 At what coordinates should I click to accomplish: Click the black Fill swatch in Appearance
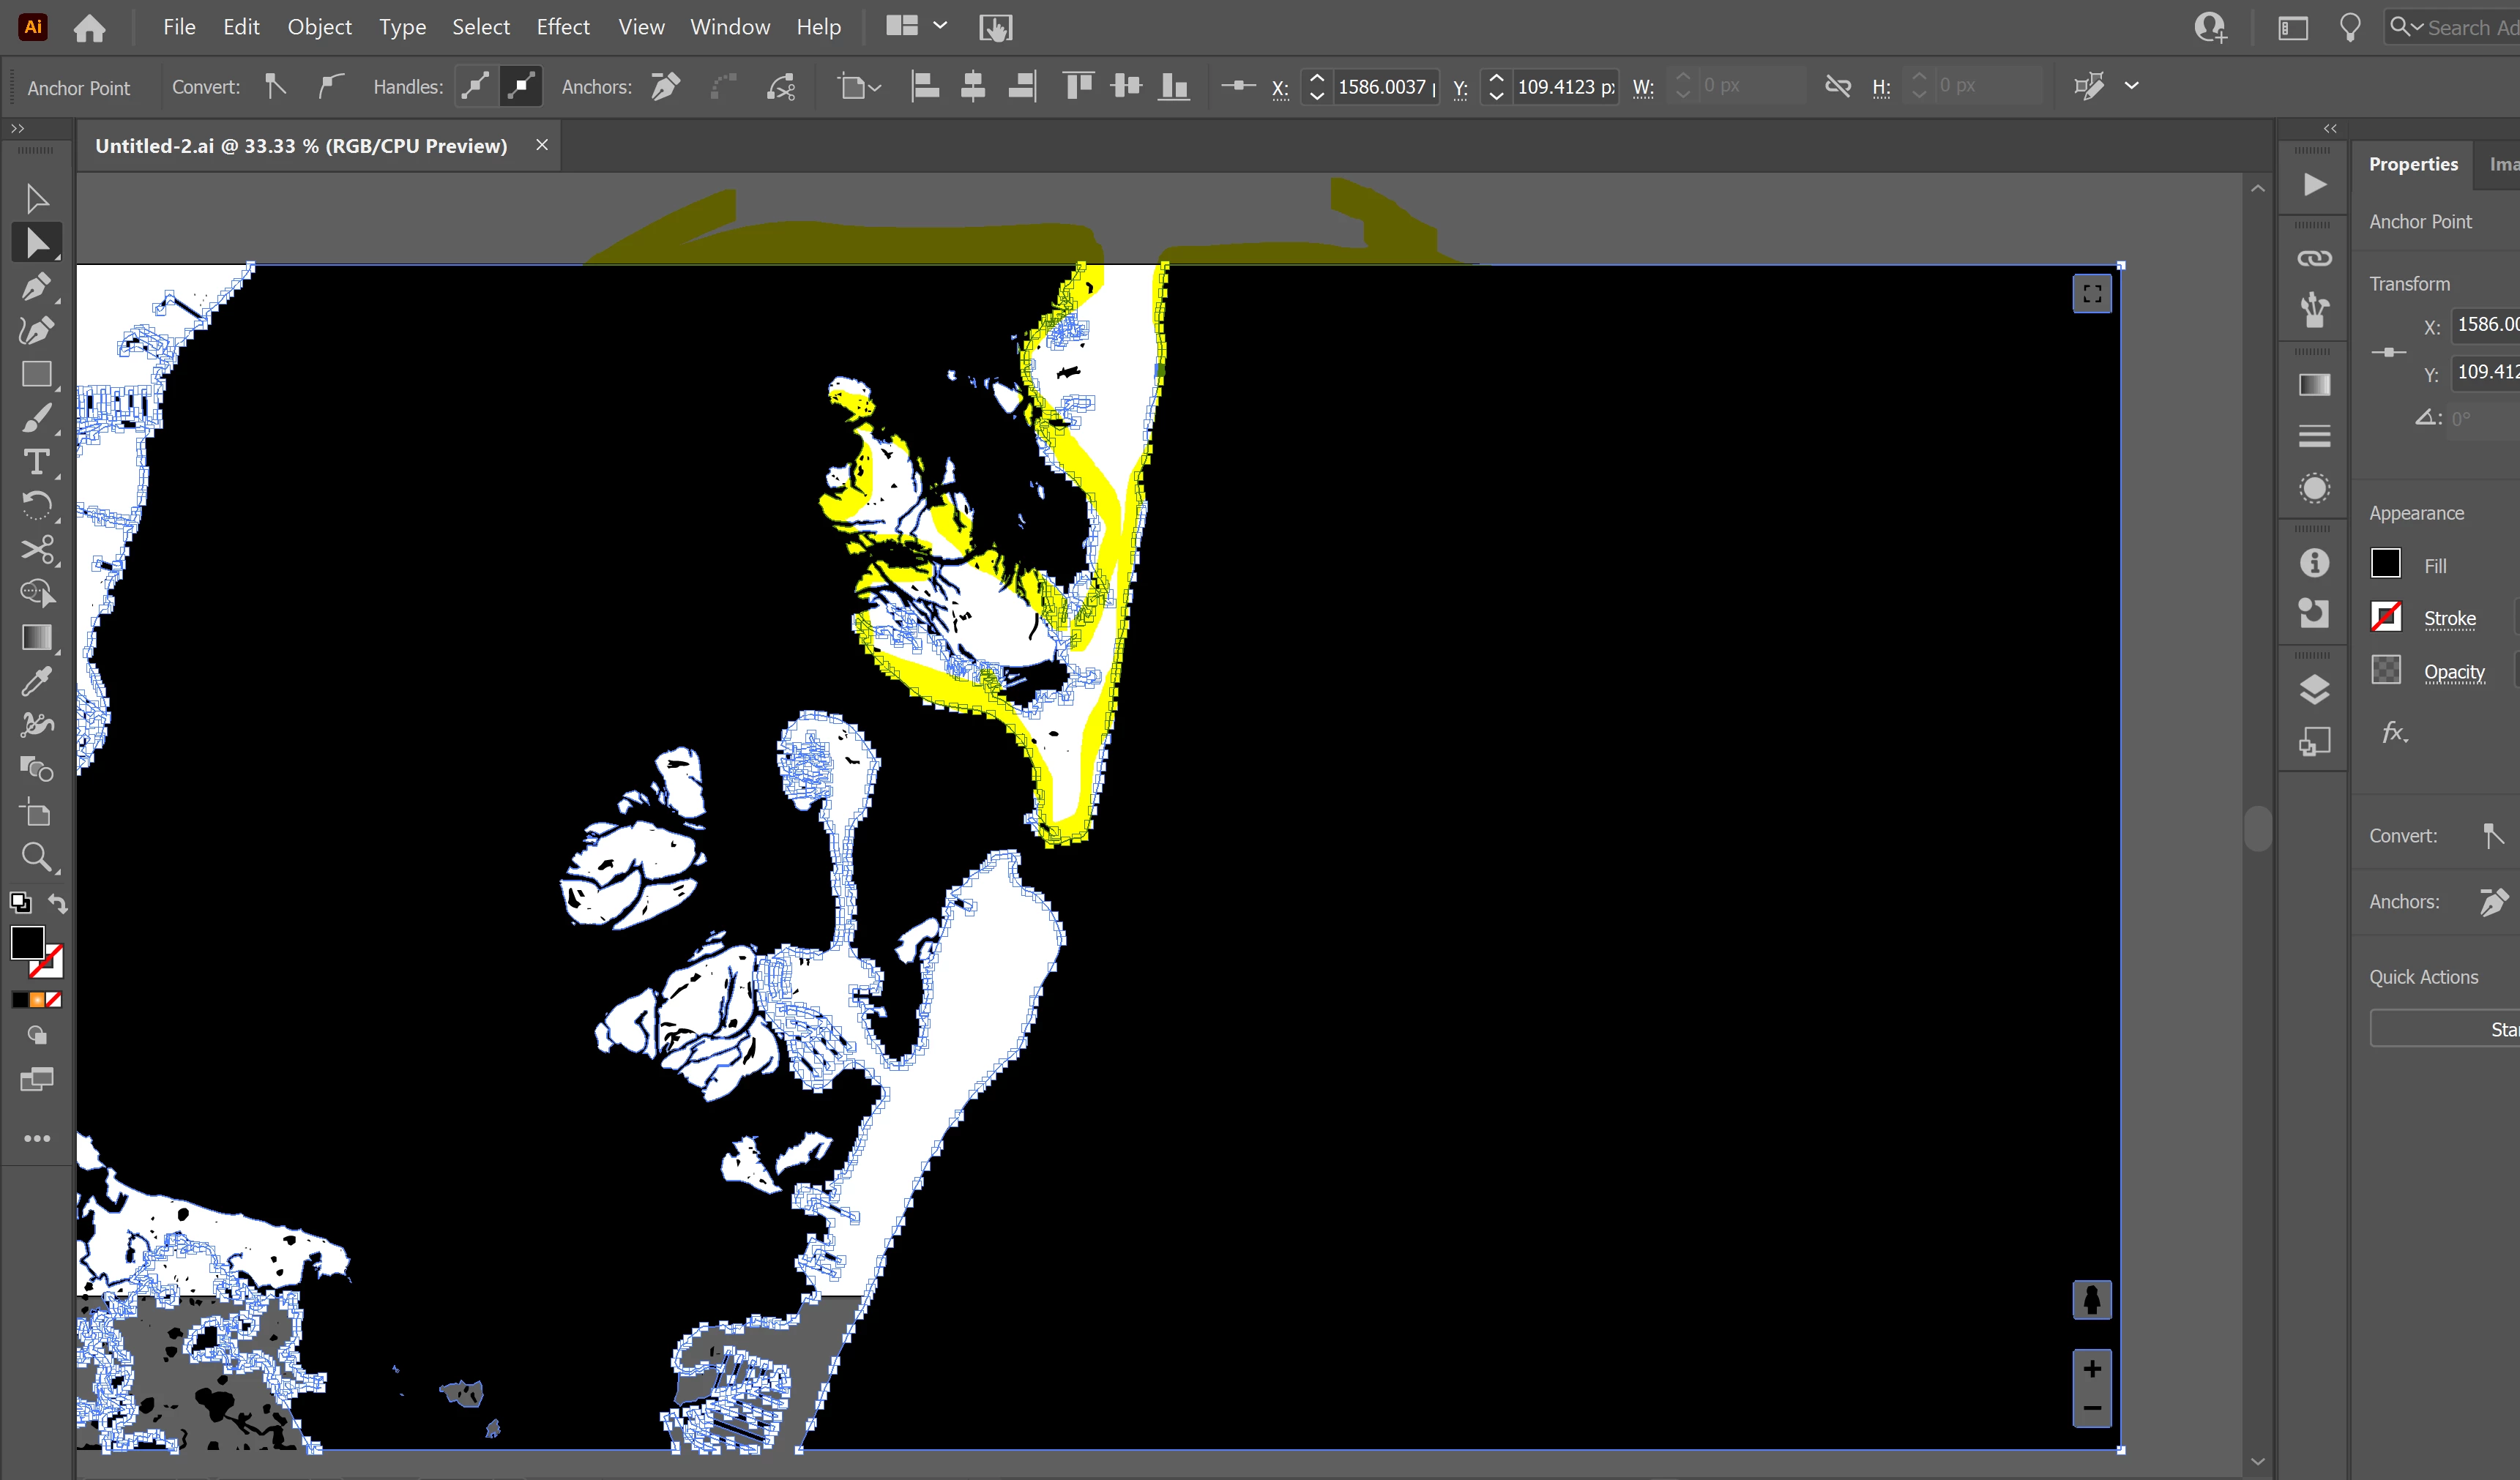tap(2385, 564)
